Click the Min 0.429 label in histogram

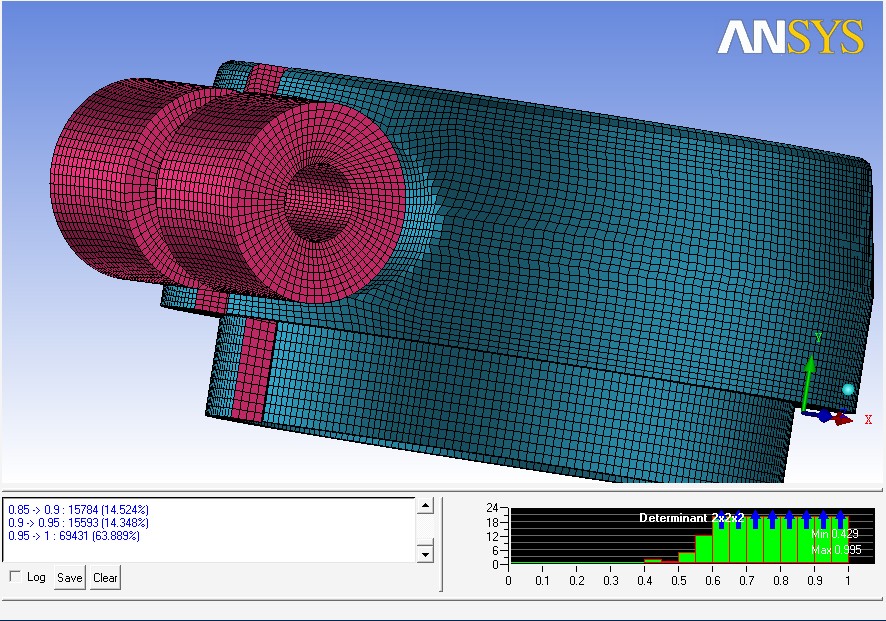pos(832,535)
